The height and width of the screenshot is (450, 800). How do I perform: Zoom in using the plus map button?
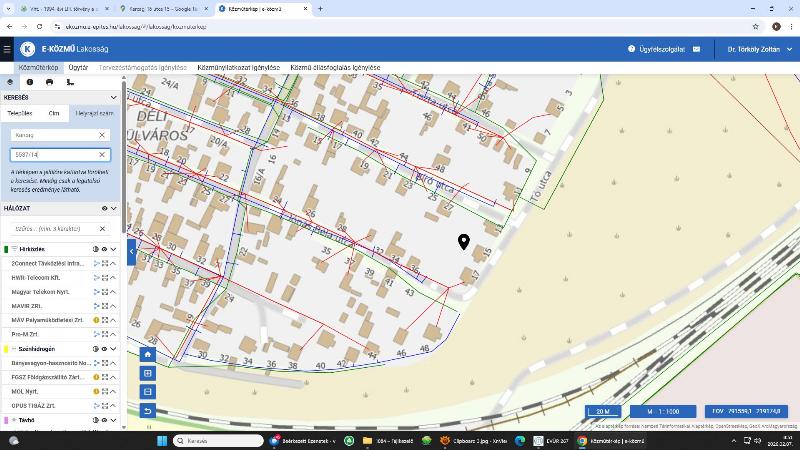(148, 373)
